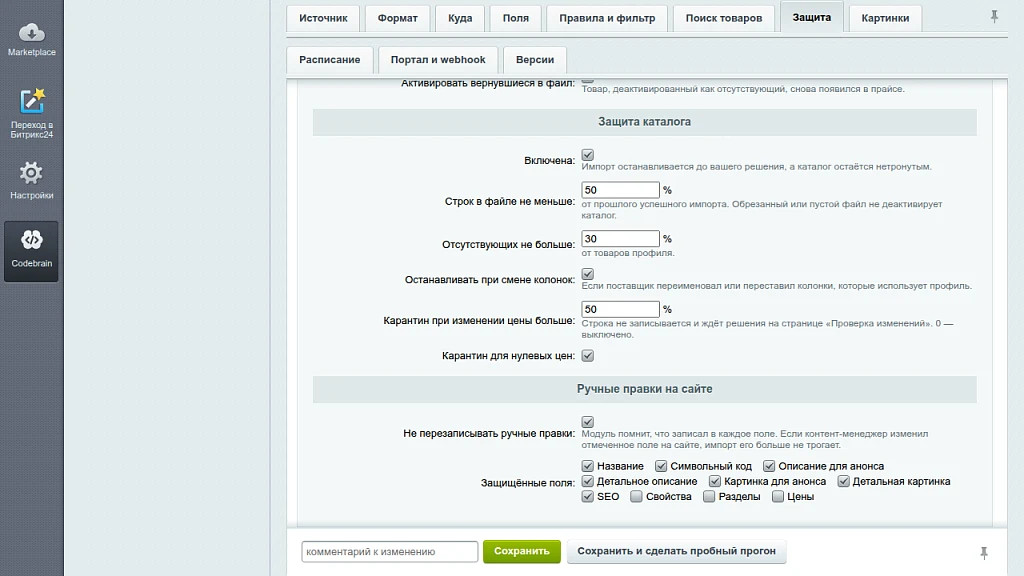This screenshot has width=1024, height=576.
Task: Open the Картинки tab
Action: (x=885, y=18)
